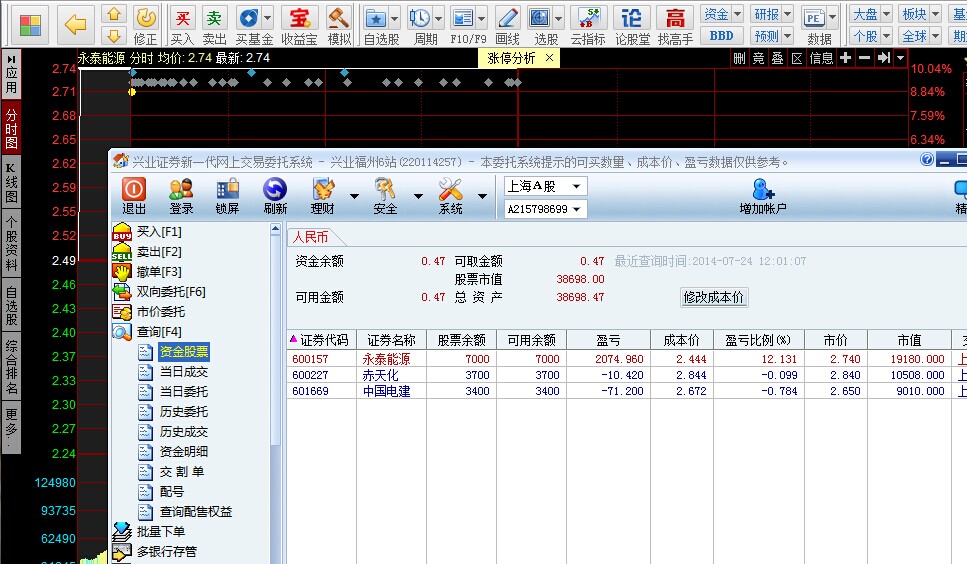Click the 理财 icon
The height and width of the screenshot is (564, 967).
(x=323, y=196)
